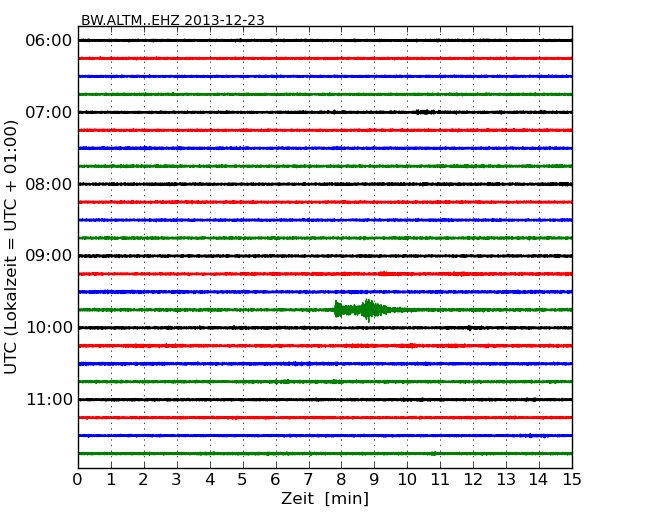The image size is (650, 520).
Task: Click the x-axis tick label 3
Action: pyautogui.click(x=177, y=479)
